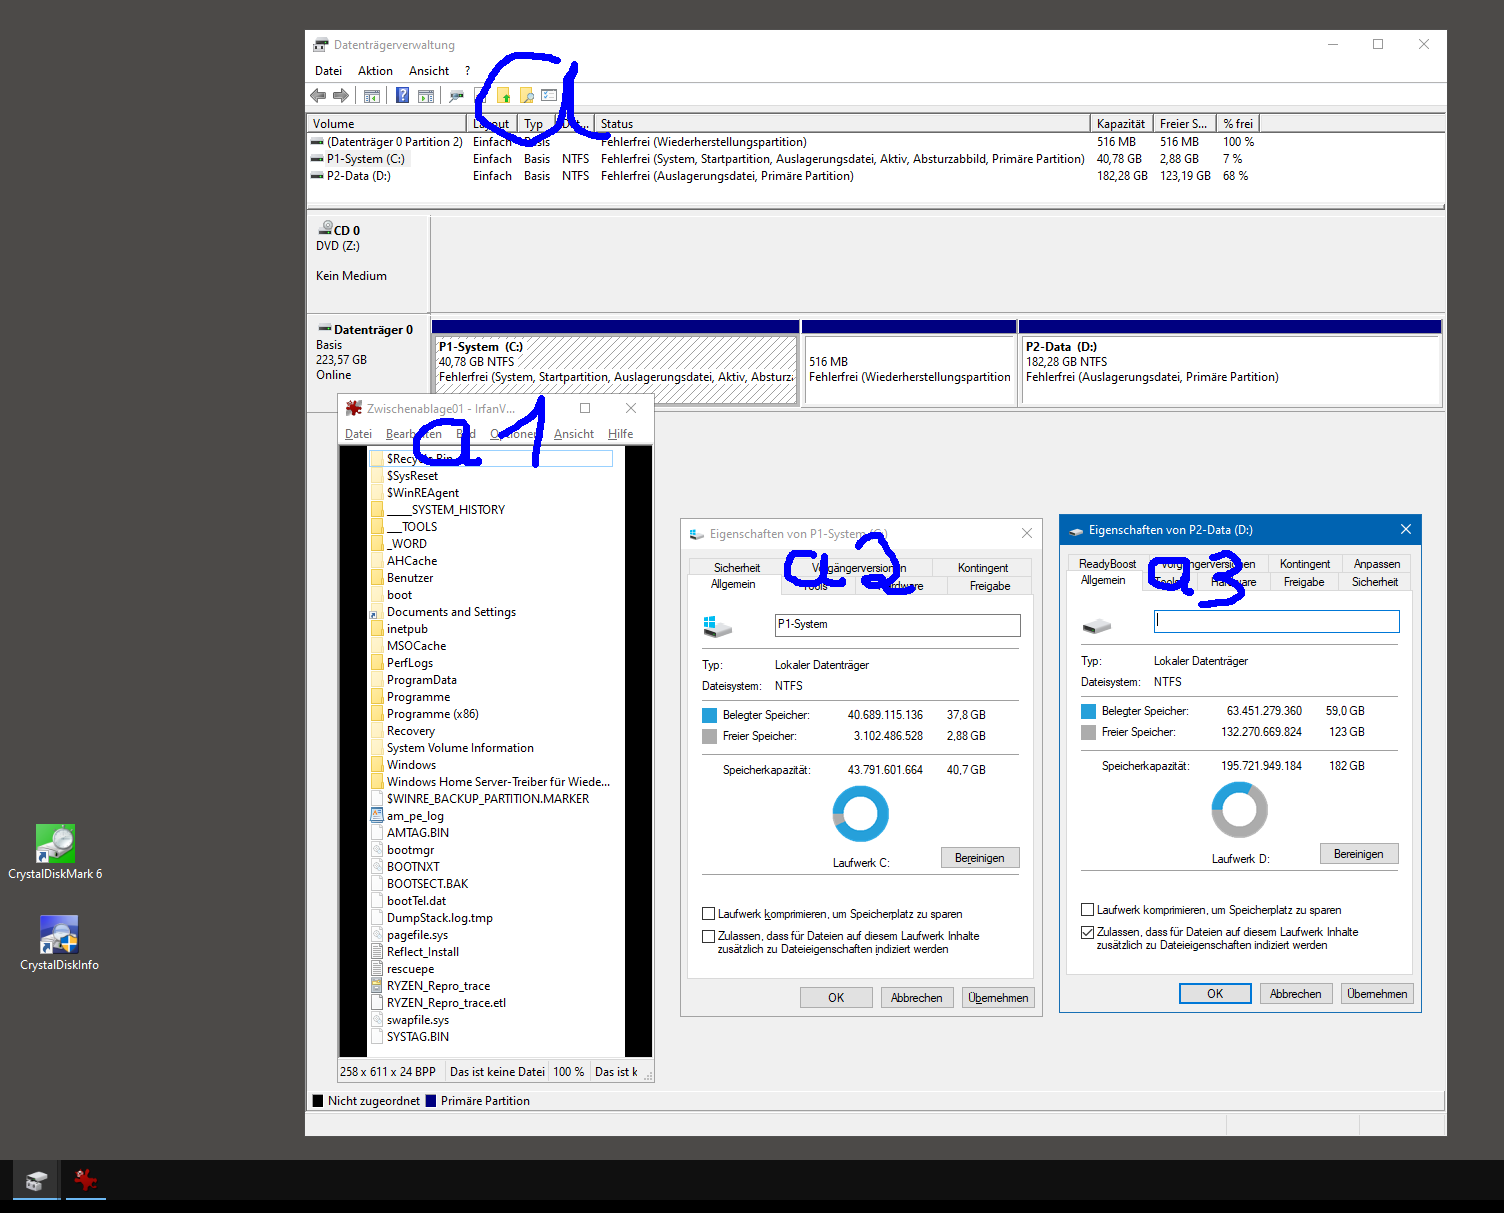Toggle the console tree toolbar icon
Viewport: 1504px width, 1213px height.
point(372,96)
